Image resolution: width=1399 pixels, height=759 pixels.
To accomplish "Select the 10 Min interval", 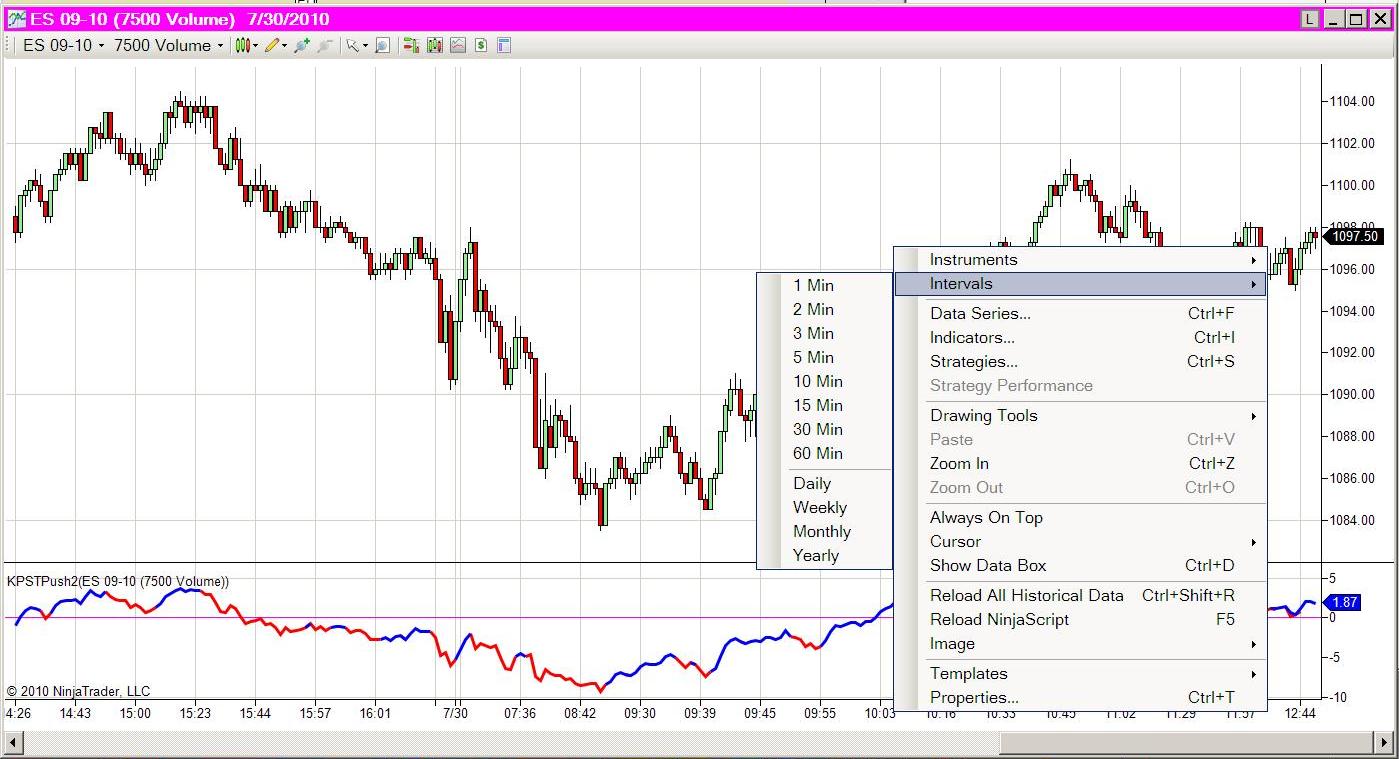I will [823, 381].
